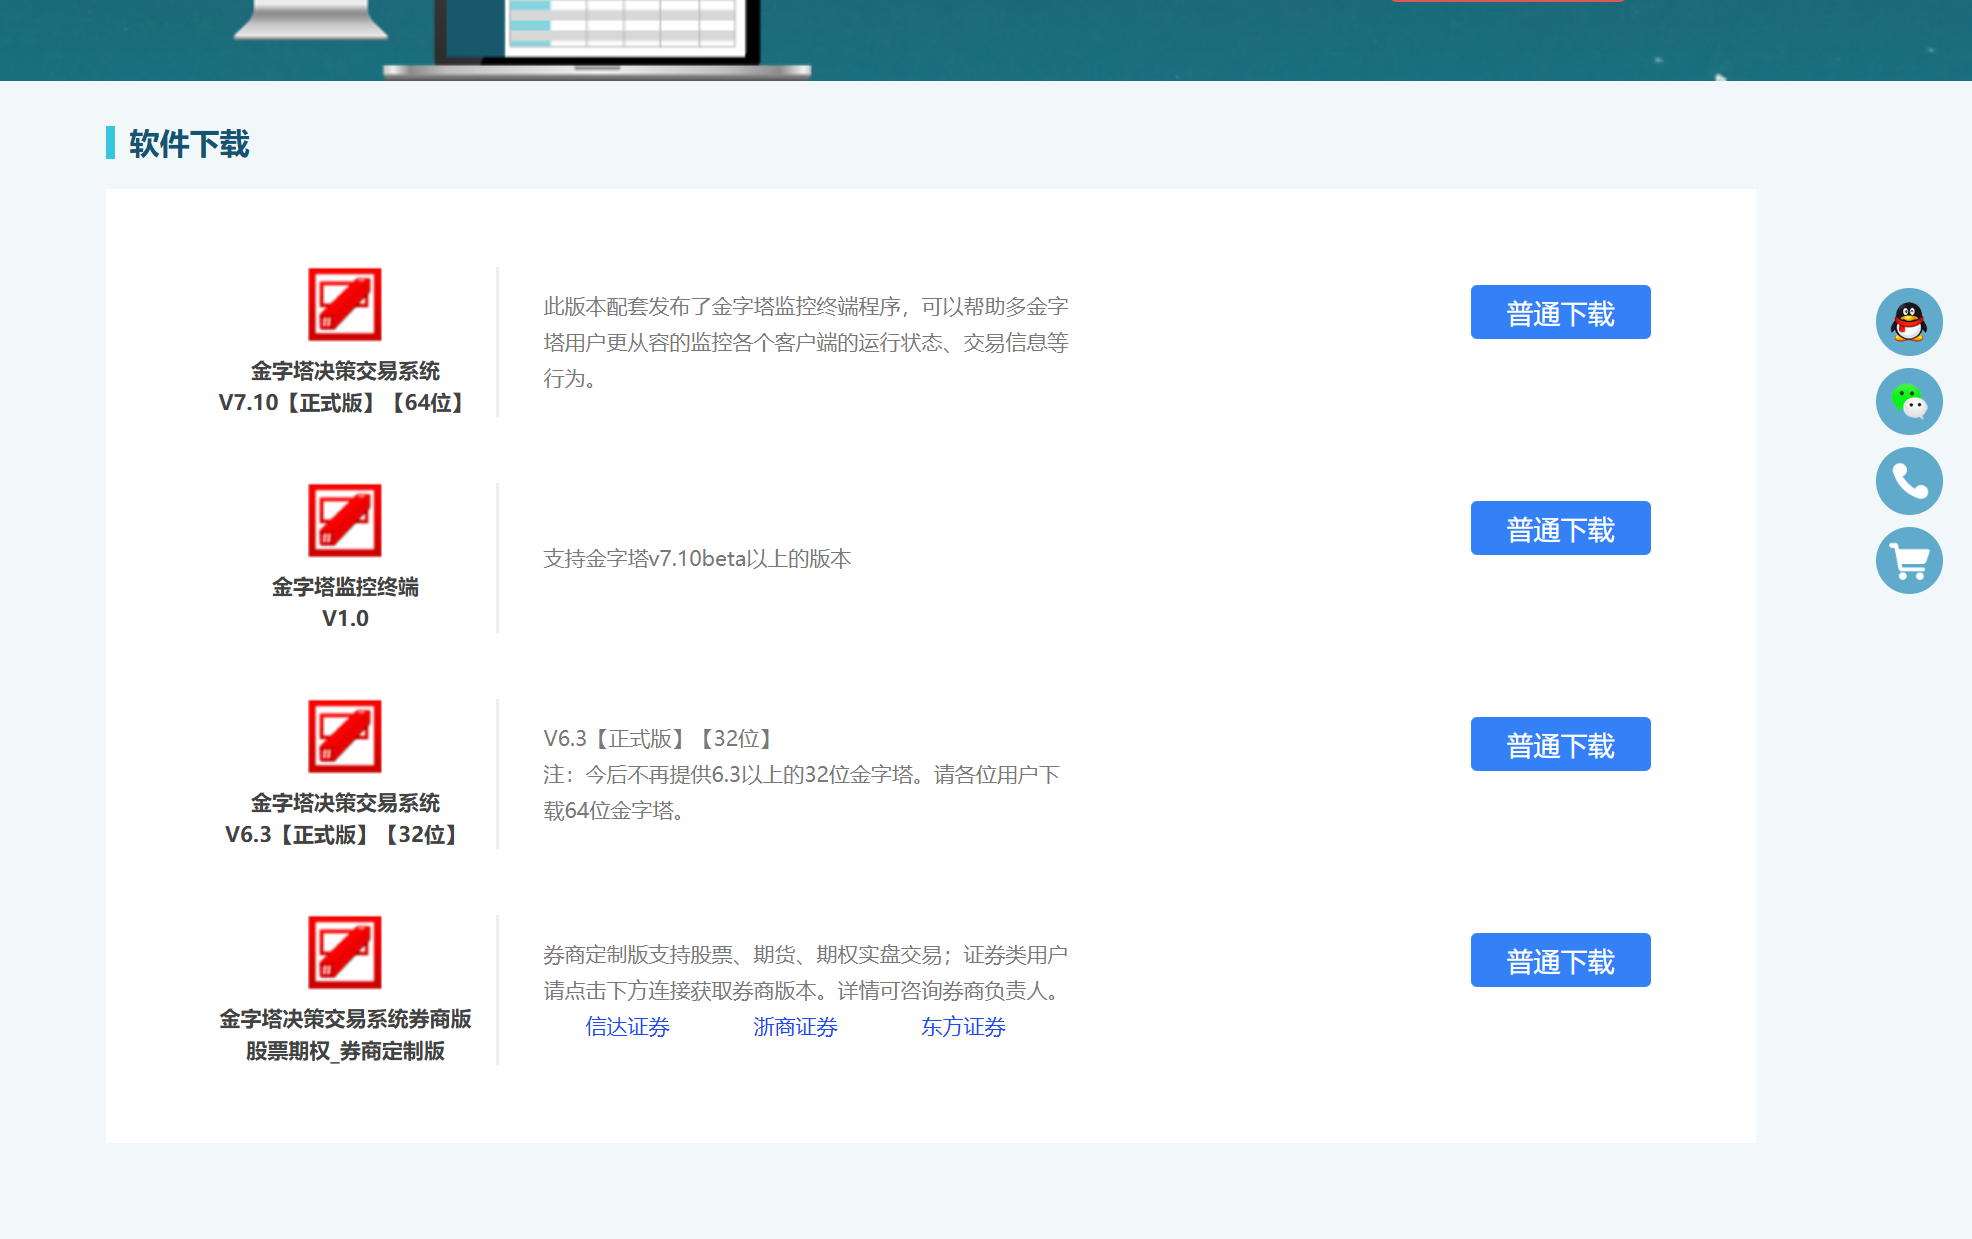Click note 今后不再提供6.3以上的32位金字塔

(x=802, y=792)
